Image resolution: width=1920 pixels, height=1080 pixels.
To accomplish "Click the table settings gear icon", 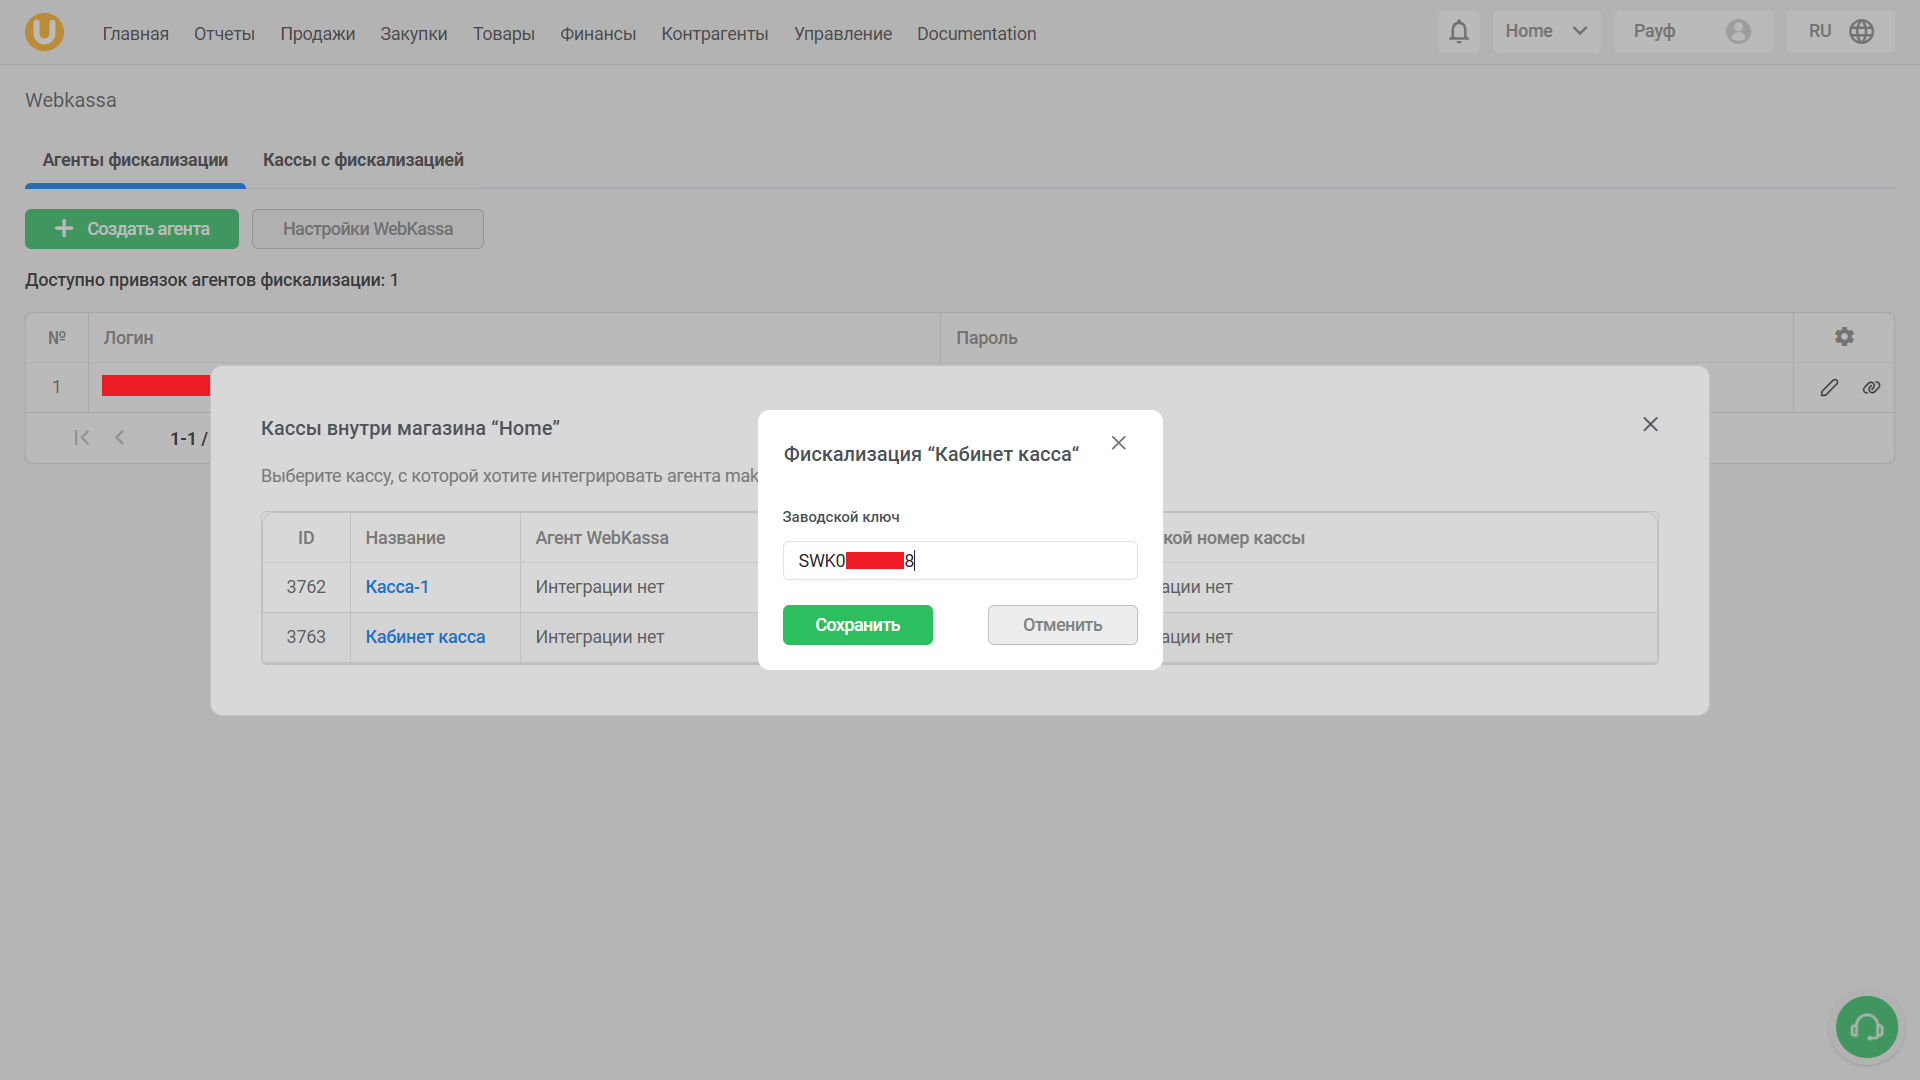I will (1844, 337).
